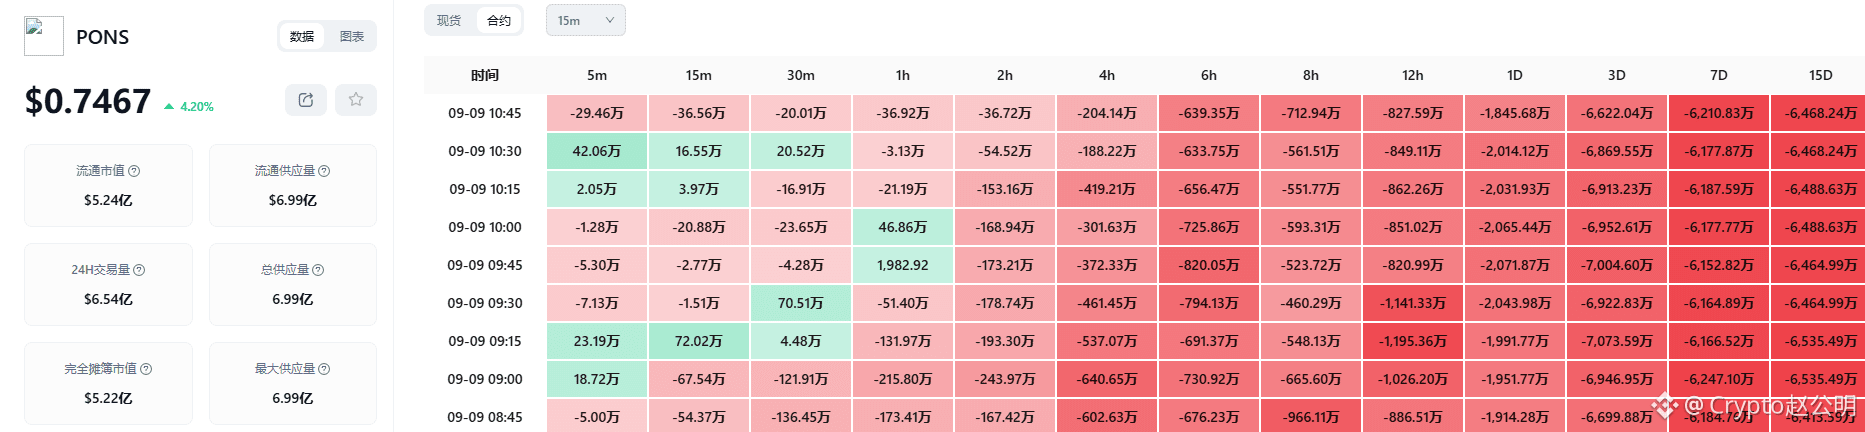Click the star favorite icon
This screenshot has width=1865, height=432.
[356, 100]
